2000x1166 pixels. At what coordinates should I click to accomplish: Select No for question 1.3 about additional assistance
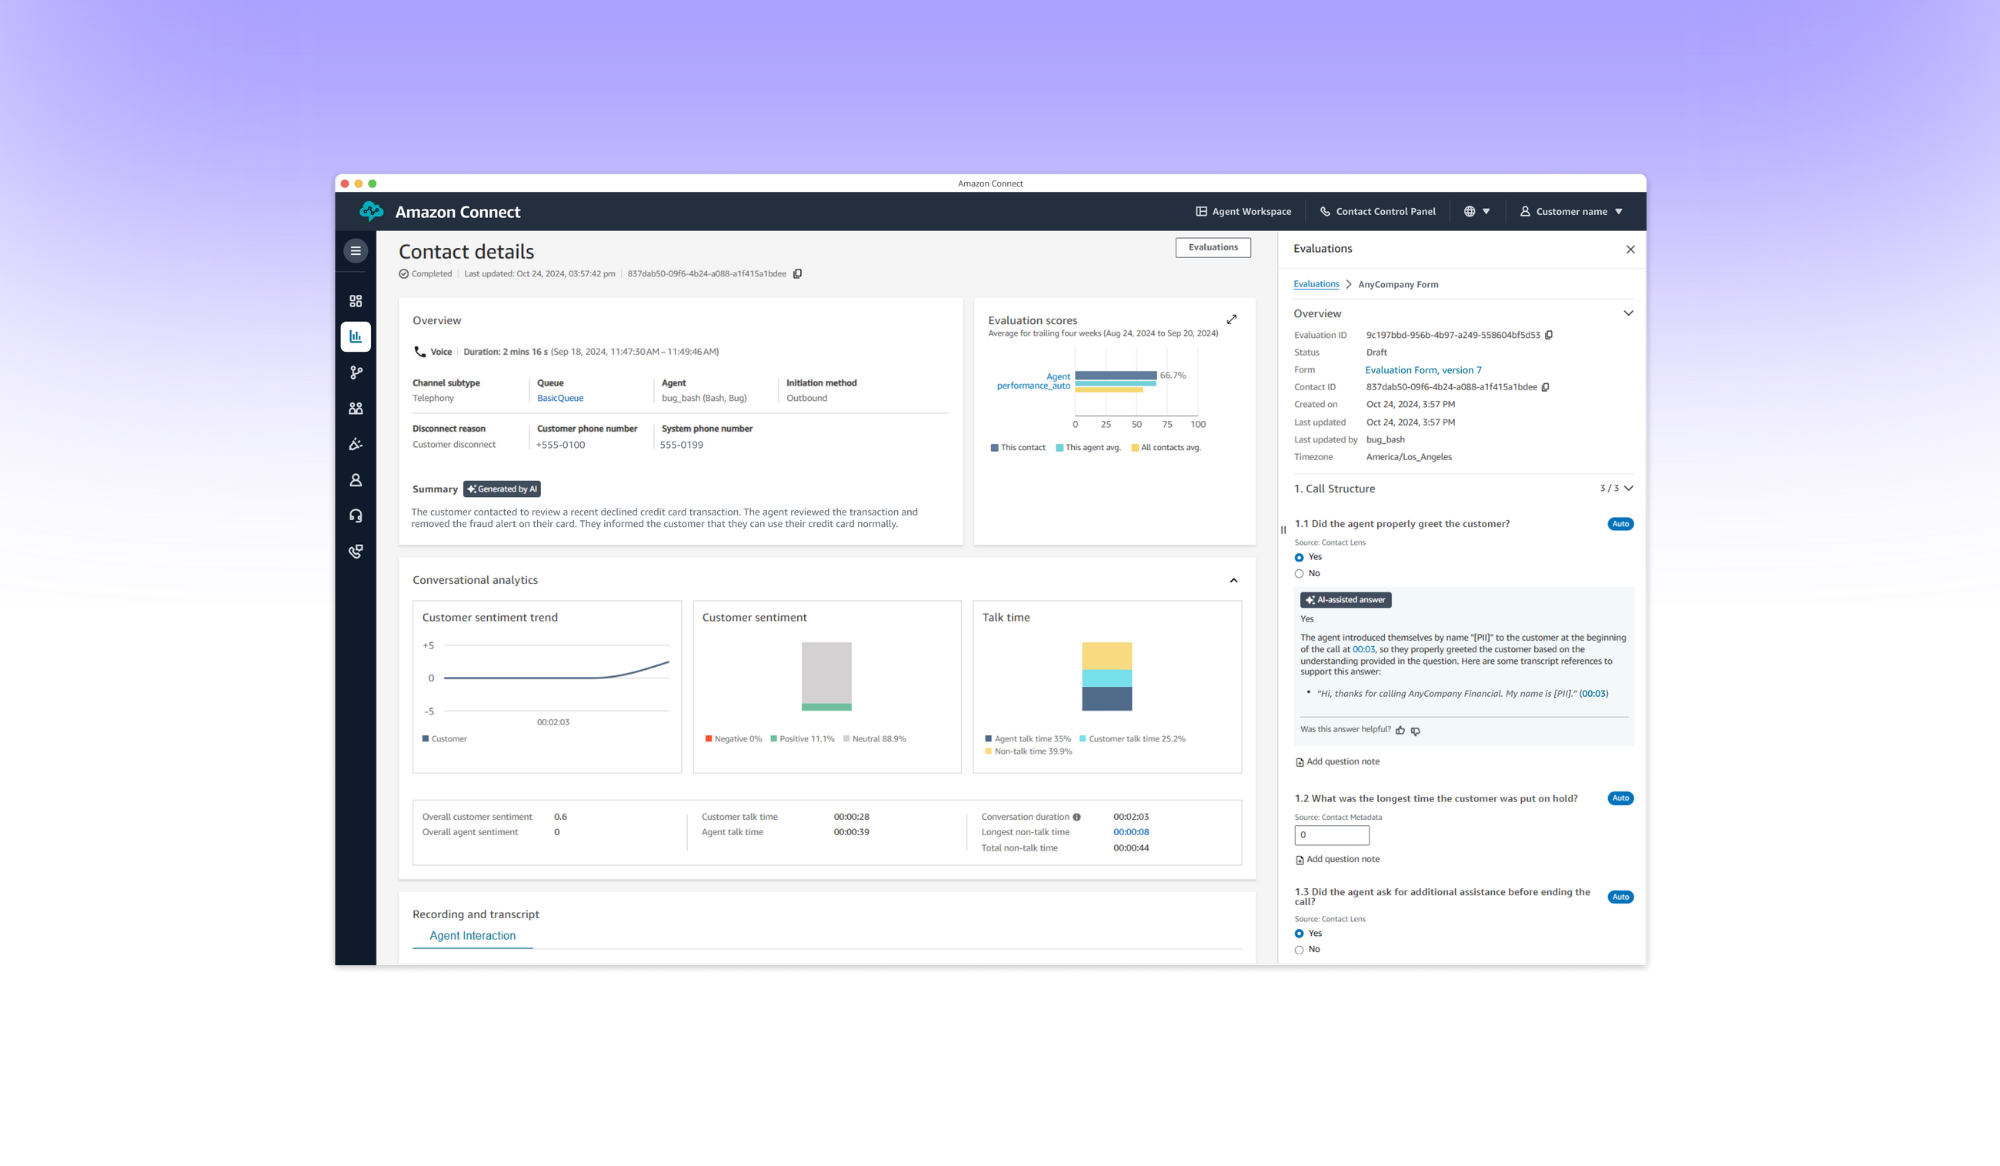[1299, 949]
